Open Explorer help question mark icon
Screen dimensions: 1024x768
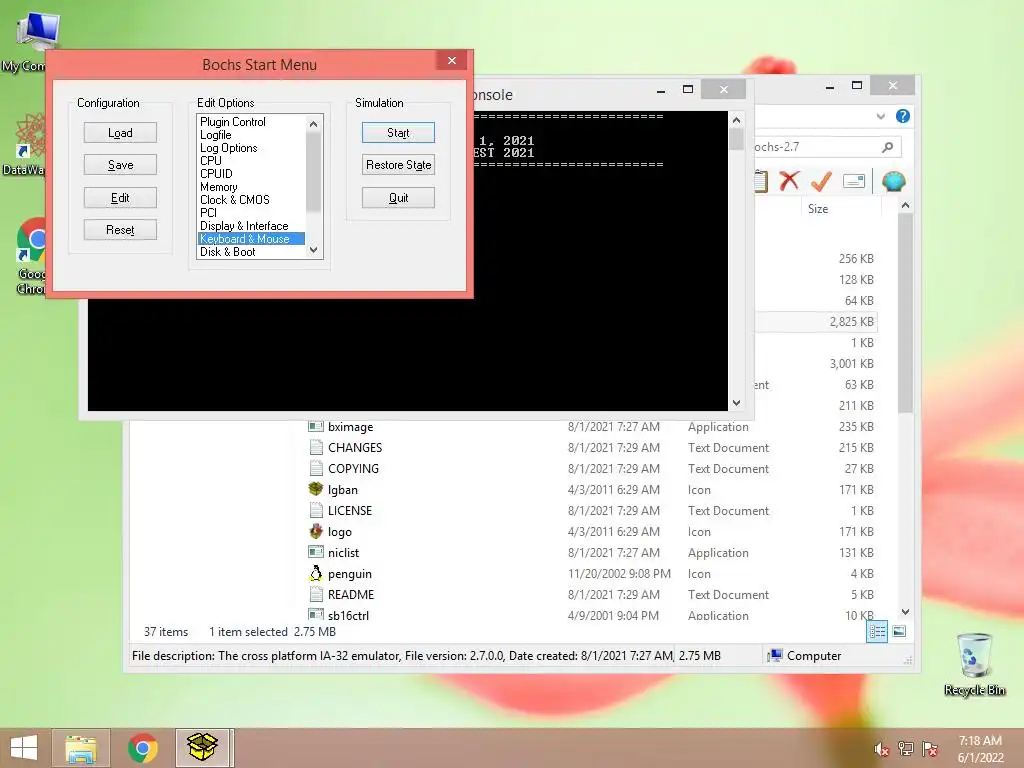coord(903,116)
